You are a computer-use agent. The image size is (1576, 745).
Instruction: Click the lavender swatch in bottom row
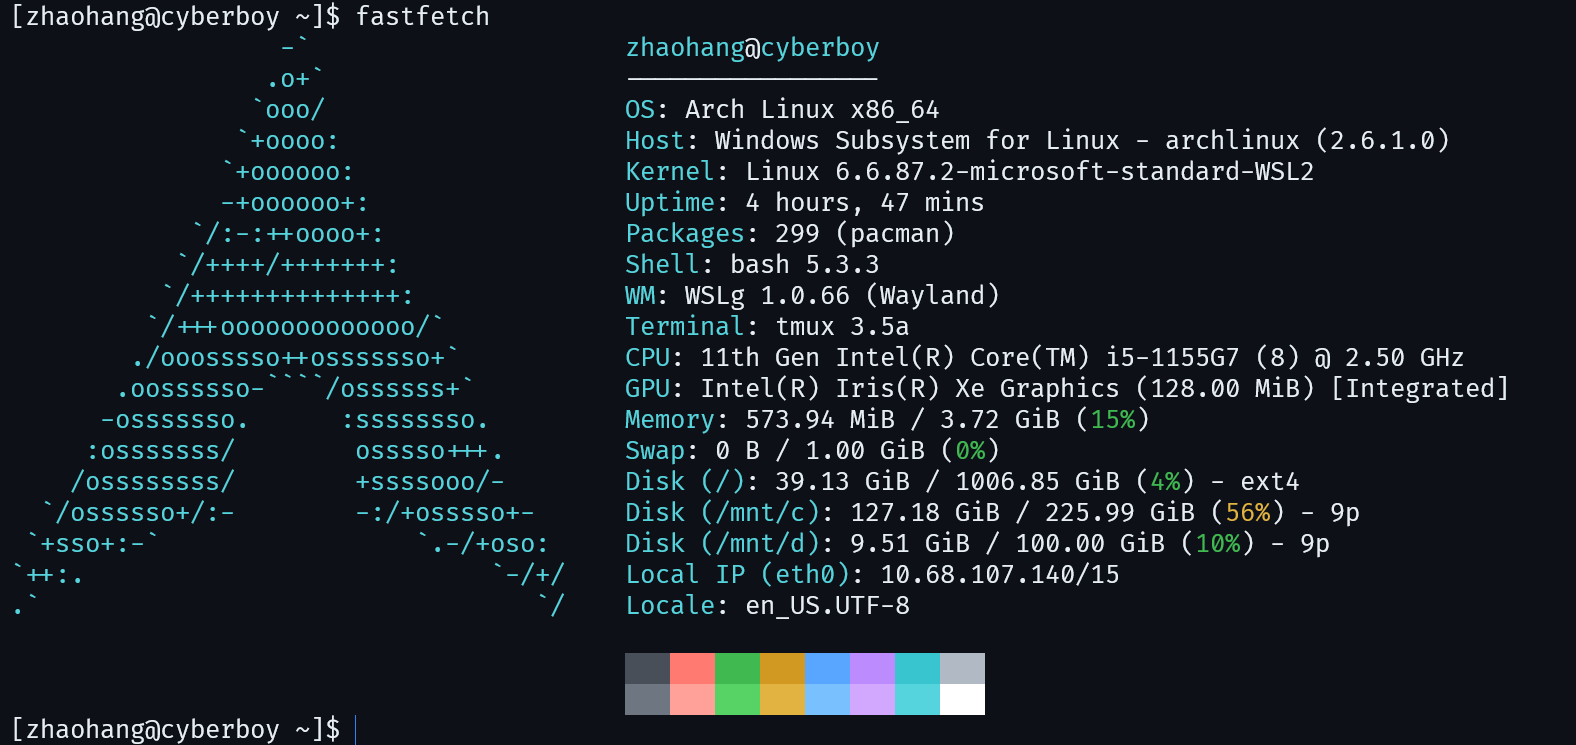872,699
